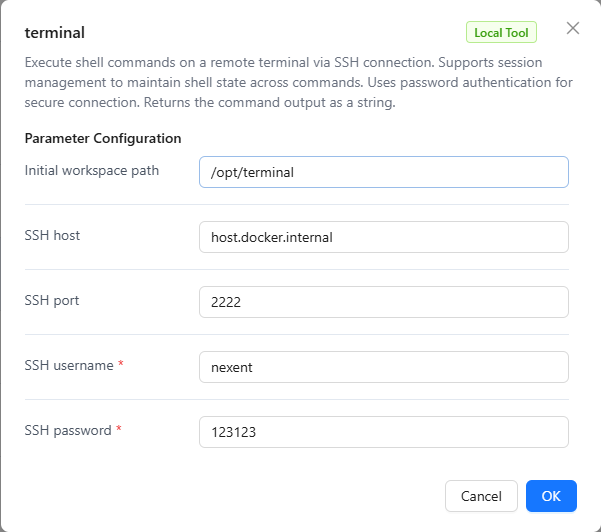Edit the SSH username field

(x=384, y=367)
